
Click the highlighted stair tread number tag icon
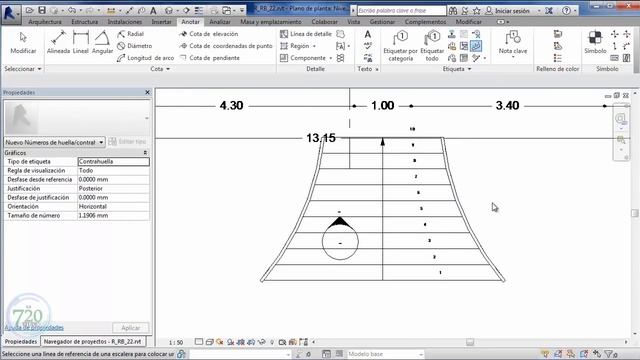tap(476, 46)
